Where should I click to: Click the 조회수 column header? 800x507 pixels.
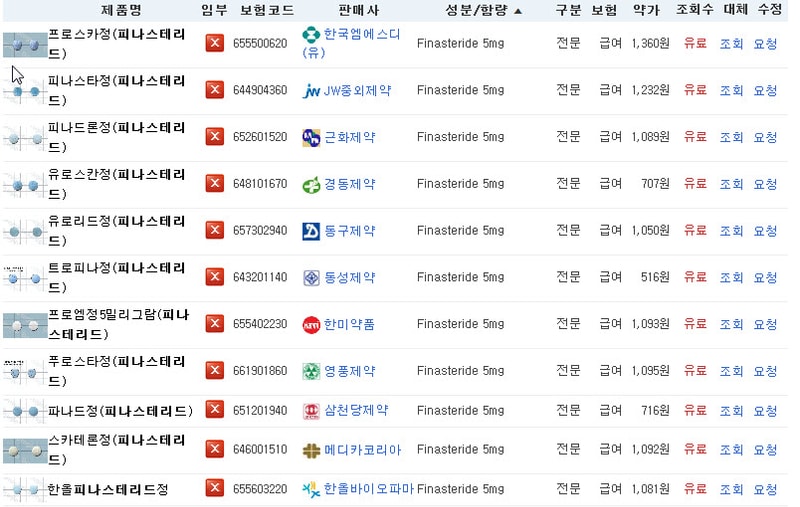(694, 9)
